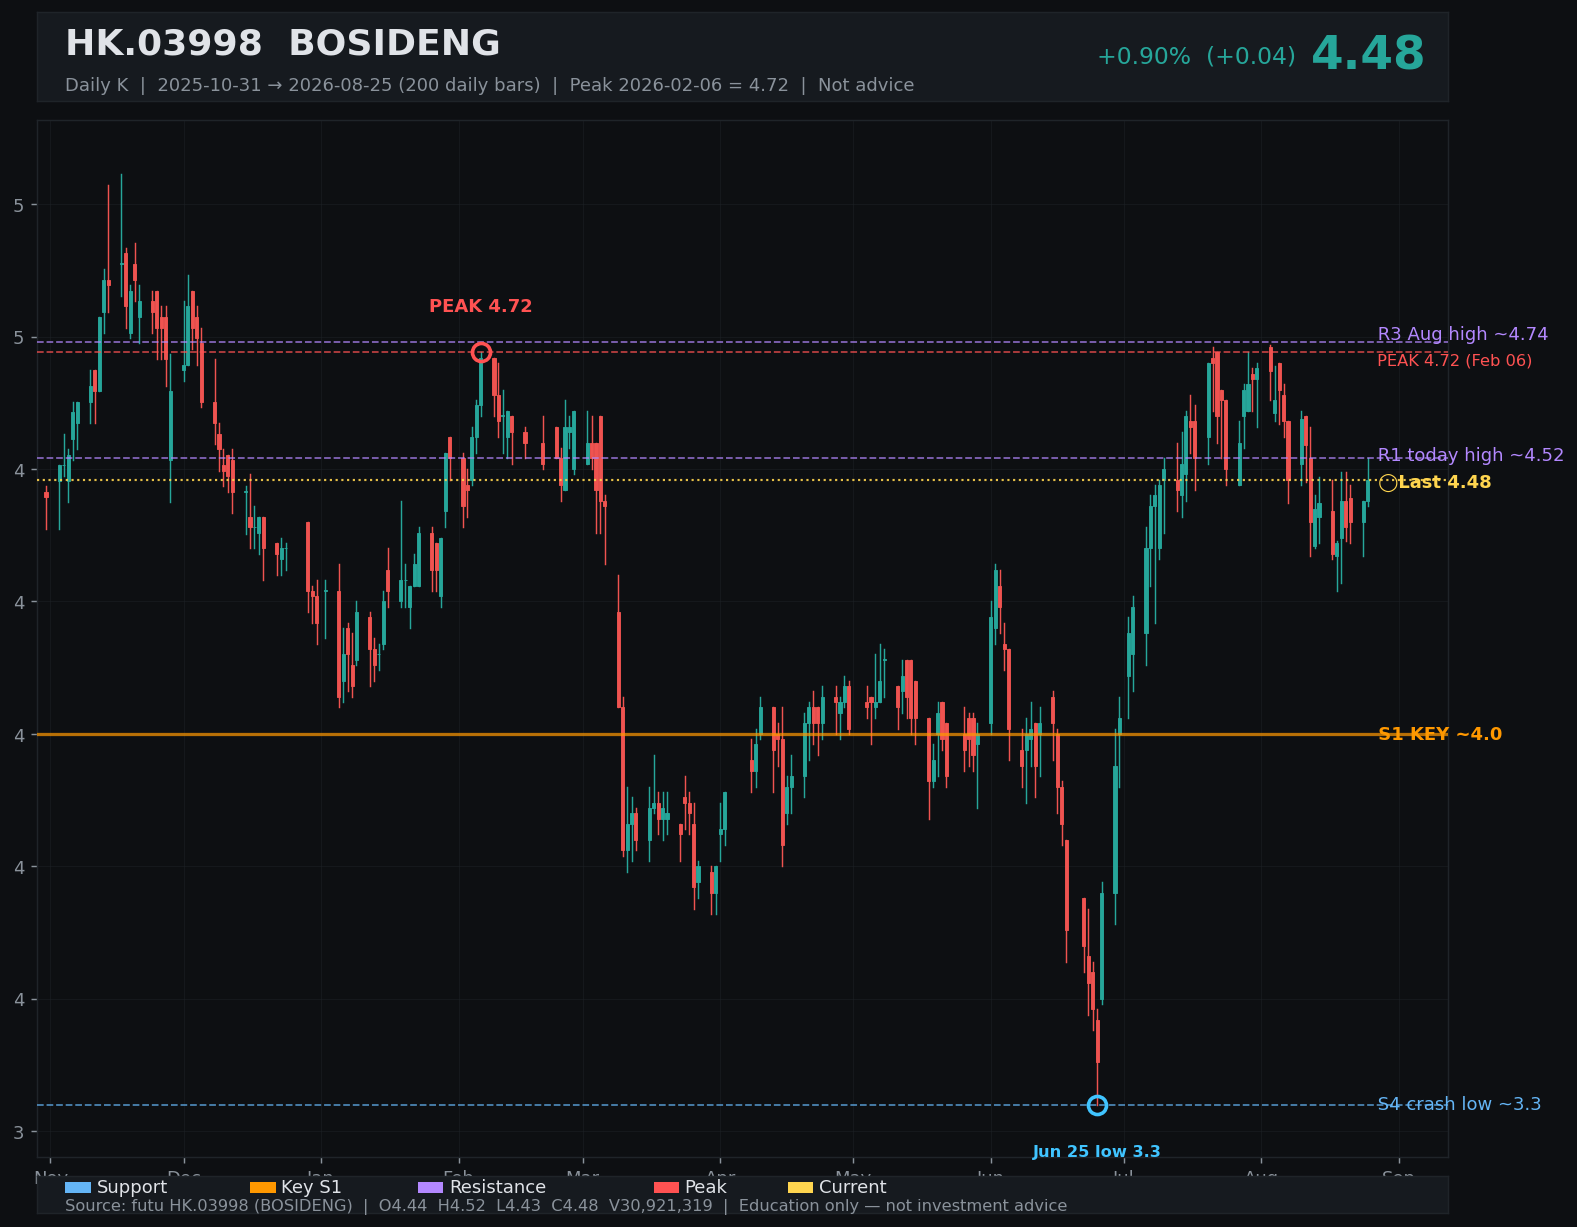Select the "2025-10-31 → 2026-08-25 (200 daily bars)" range
Screen dimensions: 1577x1227
coord(349,85)
